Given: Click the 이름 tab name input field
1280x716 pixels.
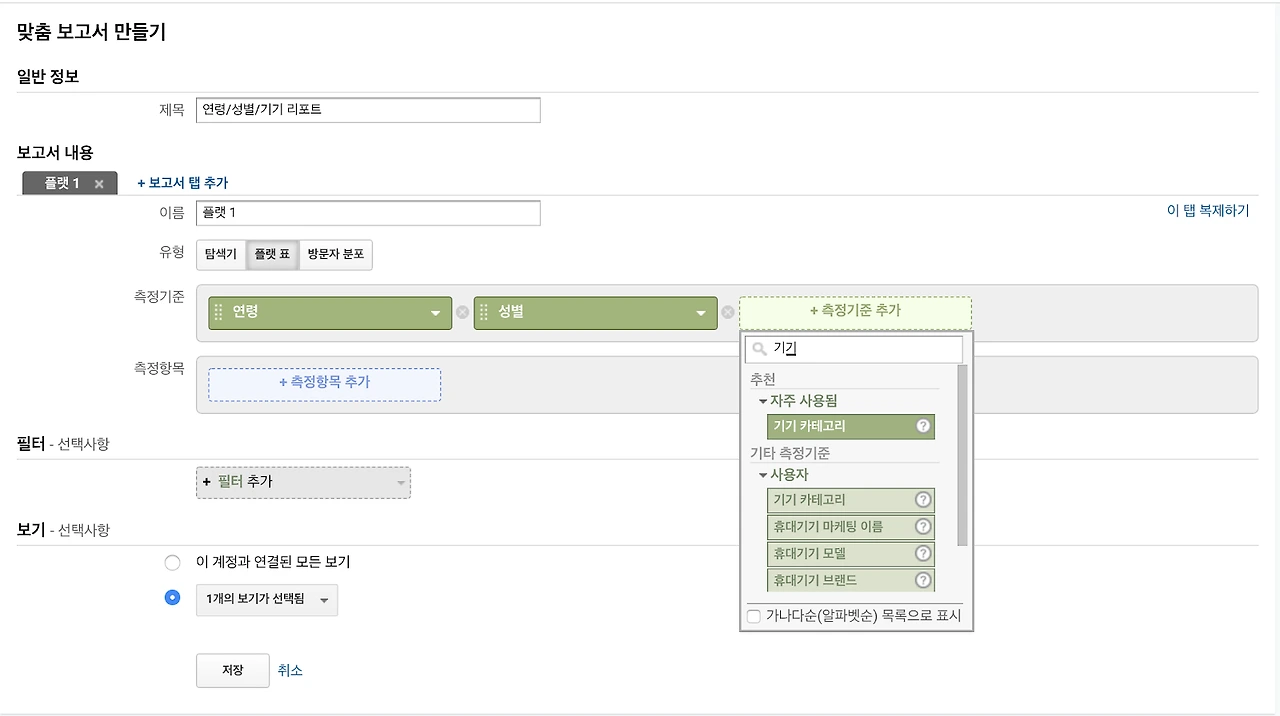Looking at the screenshot, I should 368,213.
